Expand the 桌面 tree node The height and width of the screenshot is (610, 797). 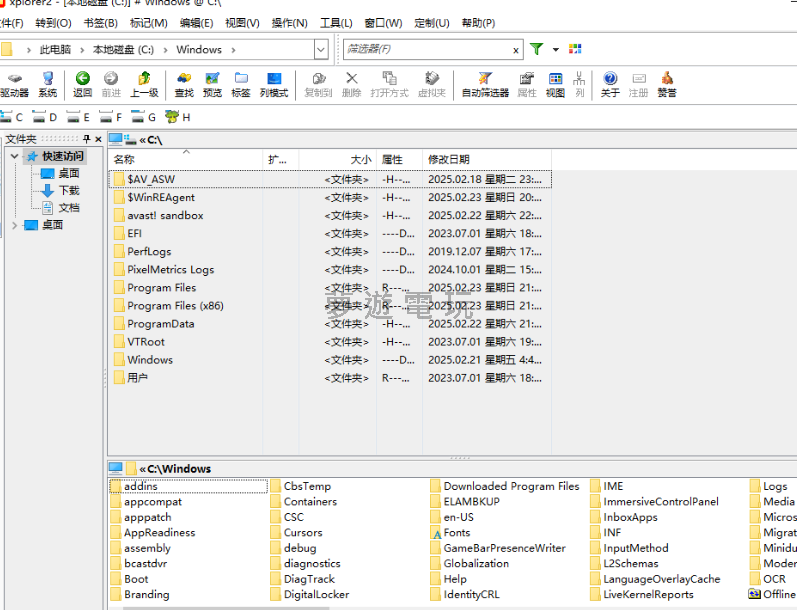tap(15, 225)
